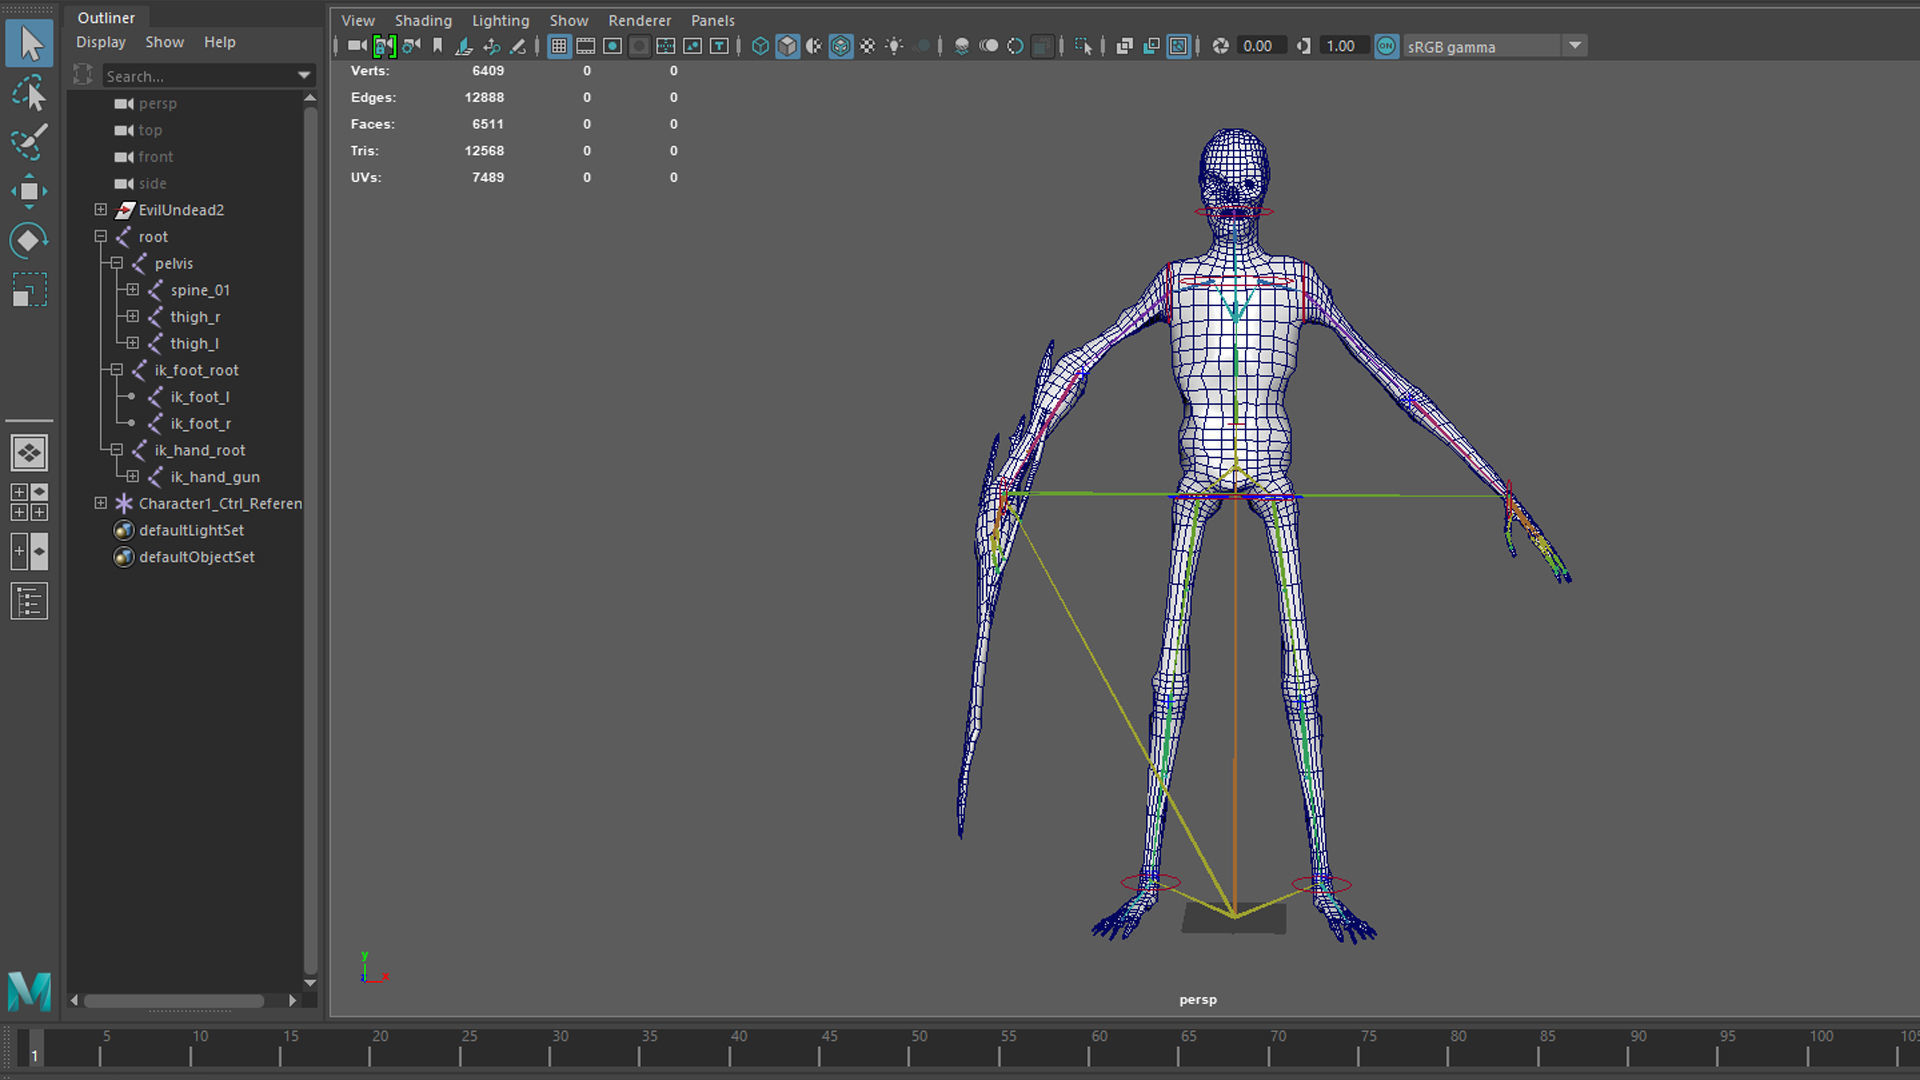
Task: Click the camera lock icon
Action: 384,46
